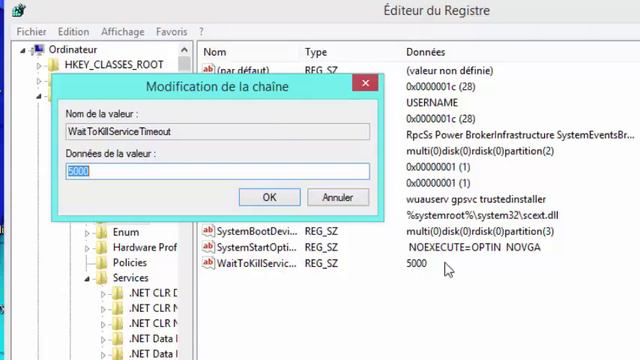
Task: Select the HKEY_CLASSES_ROOT folder icon
Action: [54, 65]
